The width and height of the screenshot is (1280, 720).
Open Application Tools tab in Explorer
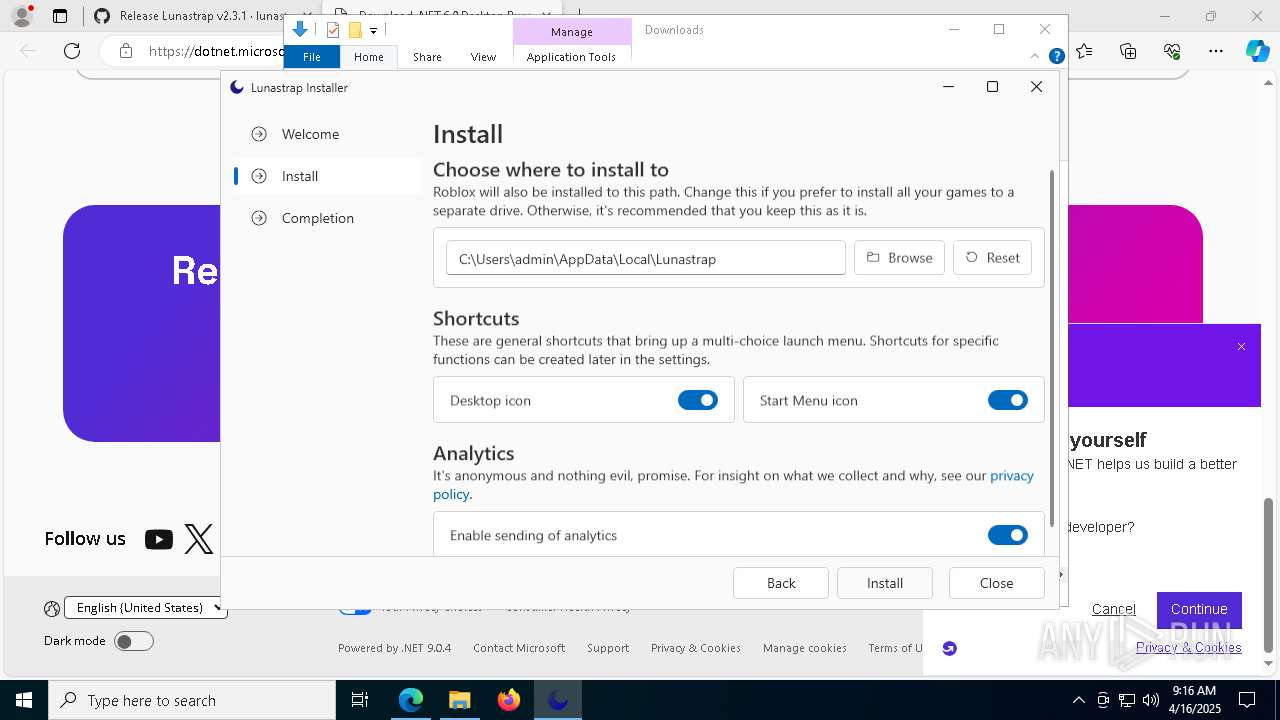pyautogui.click(x=571, y=57)
